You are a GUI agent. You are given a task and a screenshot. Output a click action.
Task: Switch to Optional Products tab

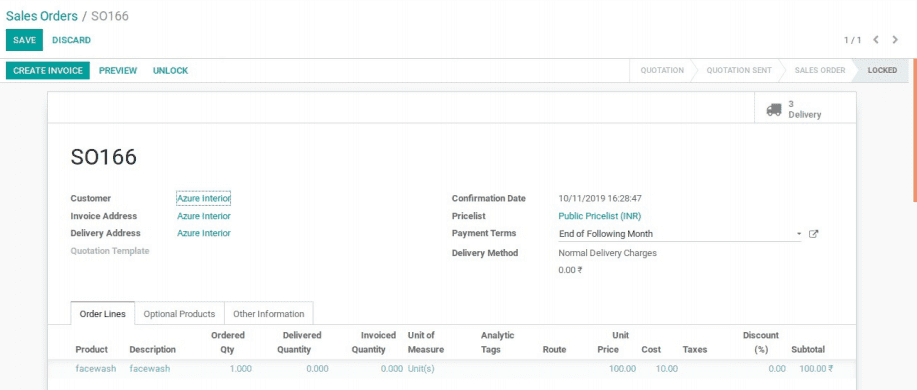point(180,313)
